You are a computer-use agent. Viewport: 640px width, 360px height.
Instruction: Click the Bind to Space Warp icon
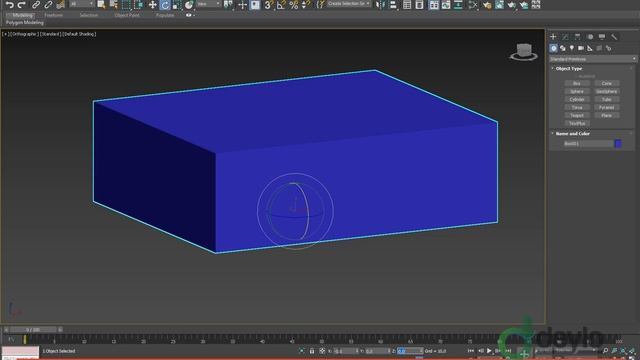[60, 5]
